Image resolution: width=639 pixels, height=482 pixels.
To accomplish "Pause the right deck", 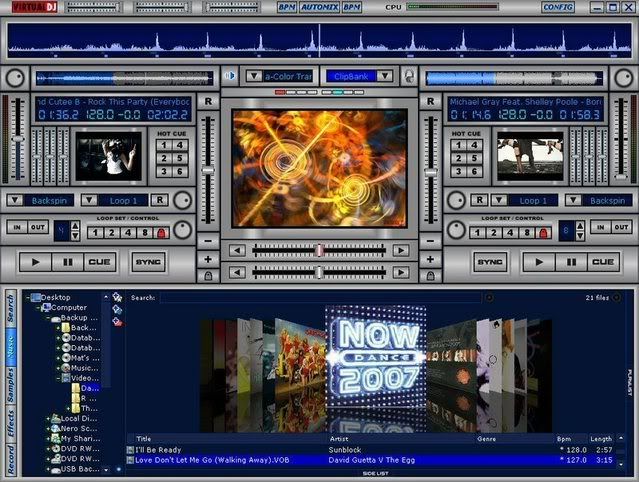I will coord(571,262).
